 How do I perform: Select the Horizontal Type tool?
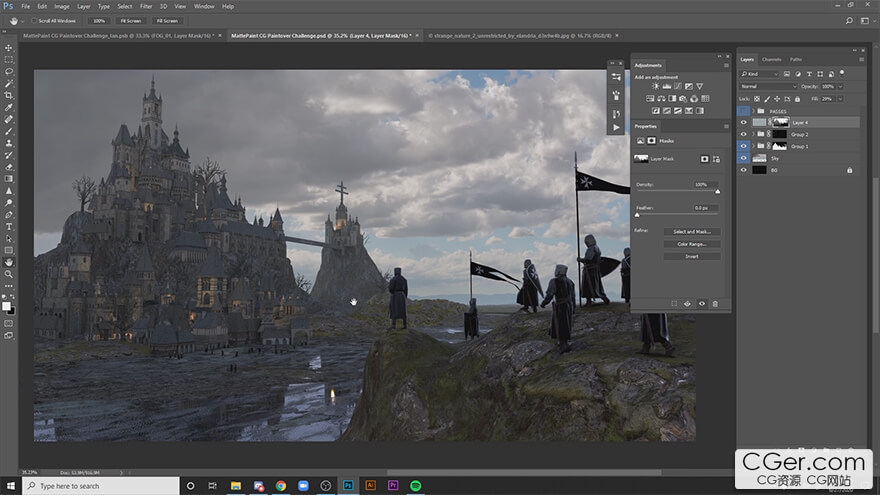click(x=8, y=227)
